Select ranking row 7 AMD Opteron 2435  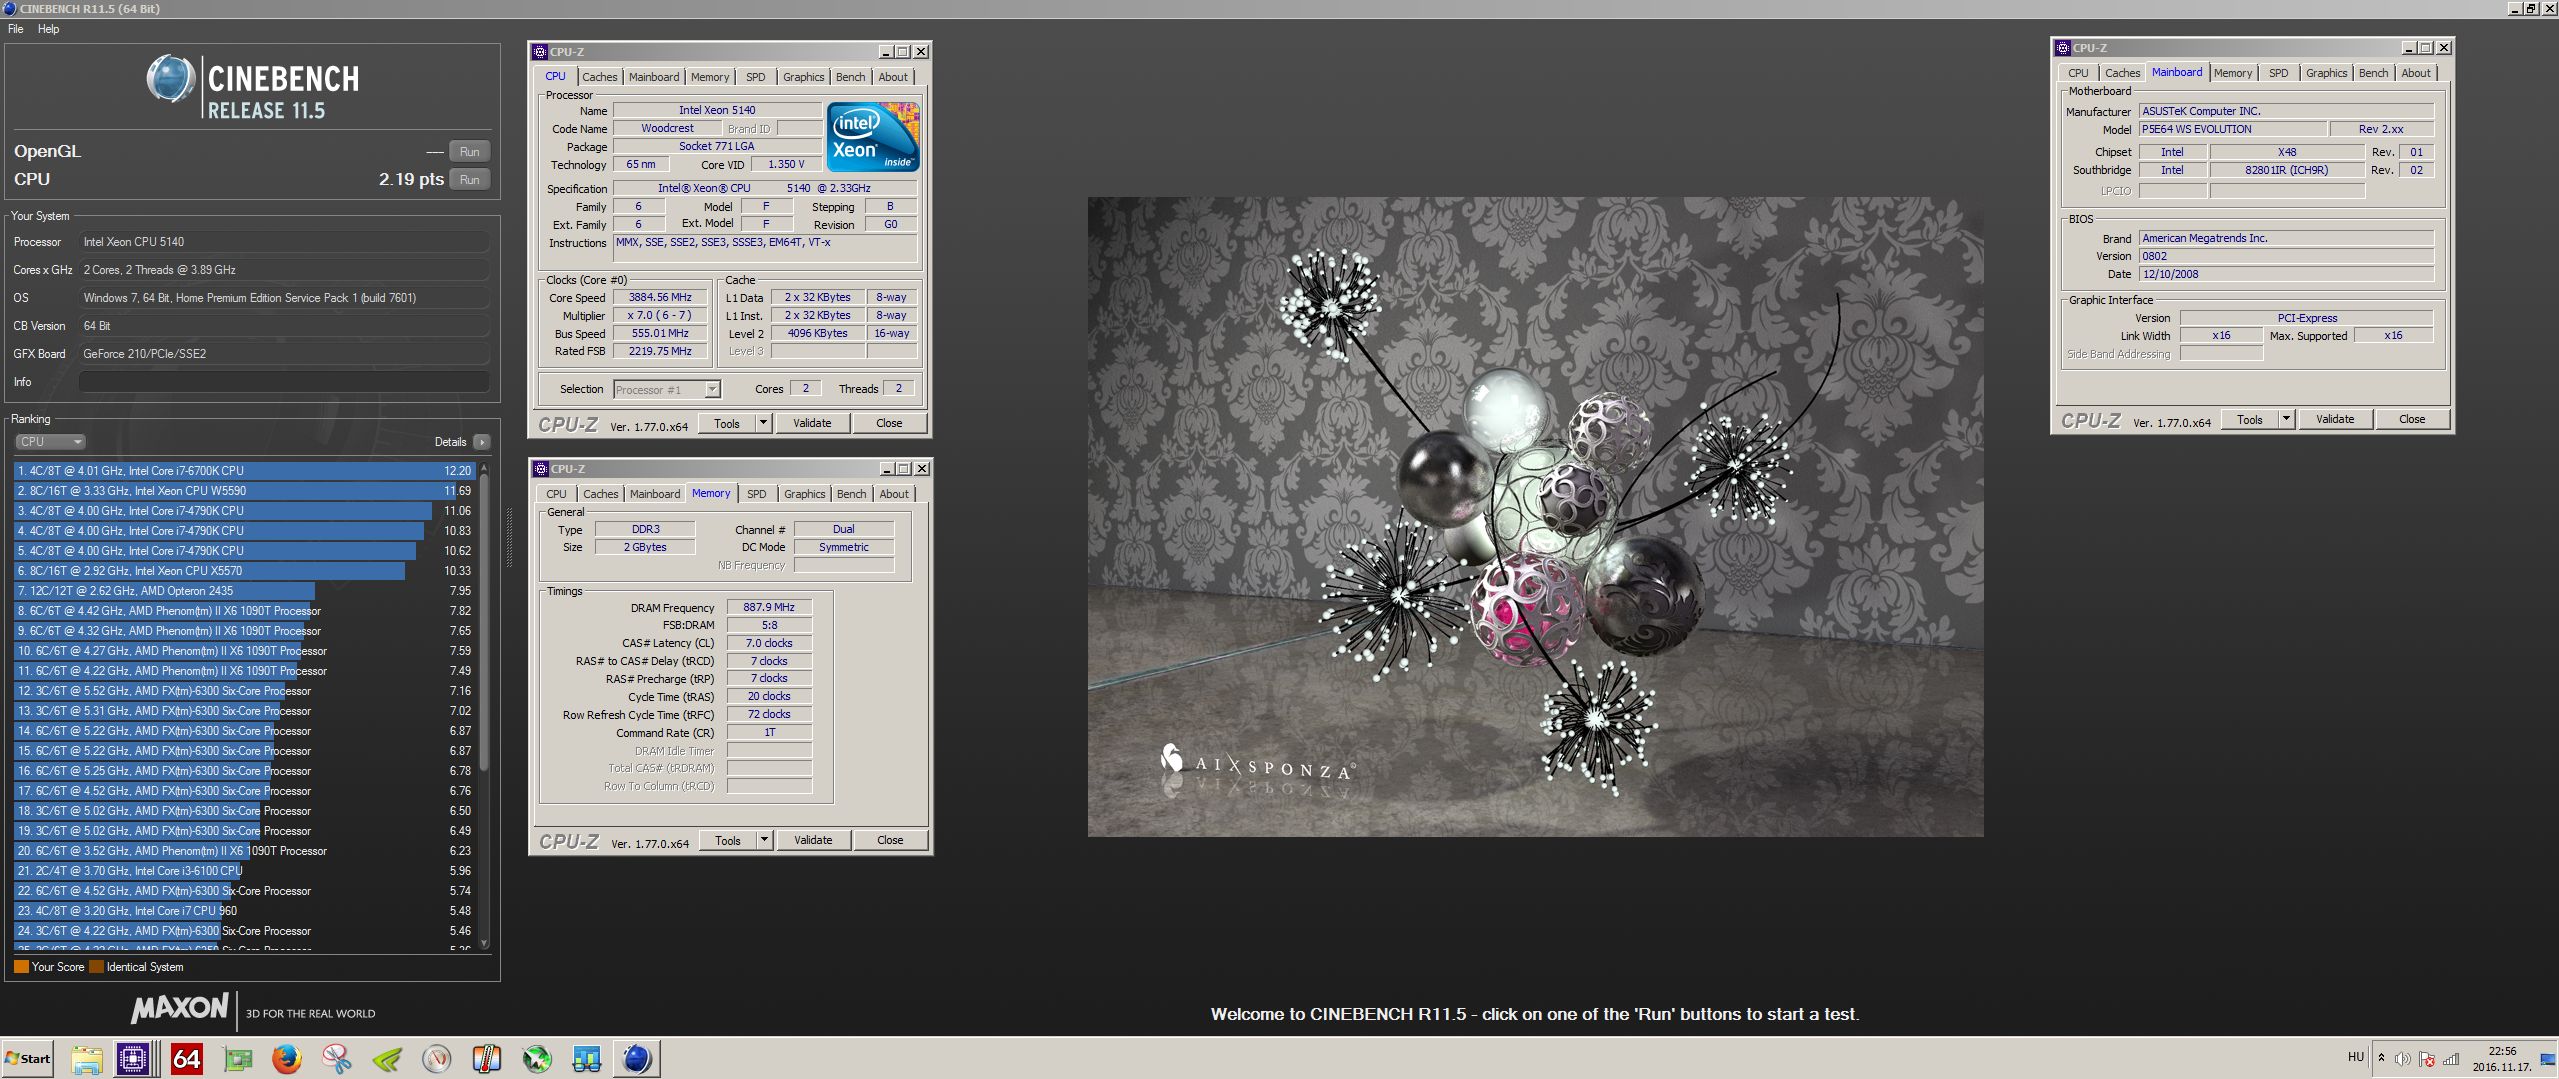[244, 591]
